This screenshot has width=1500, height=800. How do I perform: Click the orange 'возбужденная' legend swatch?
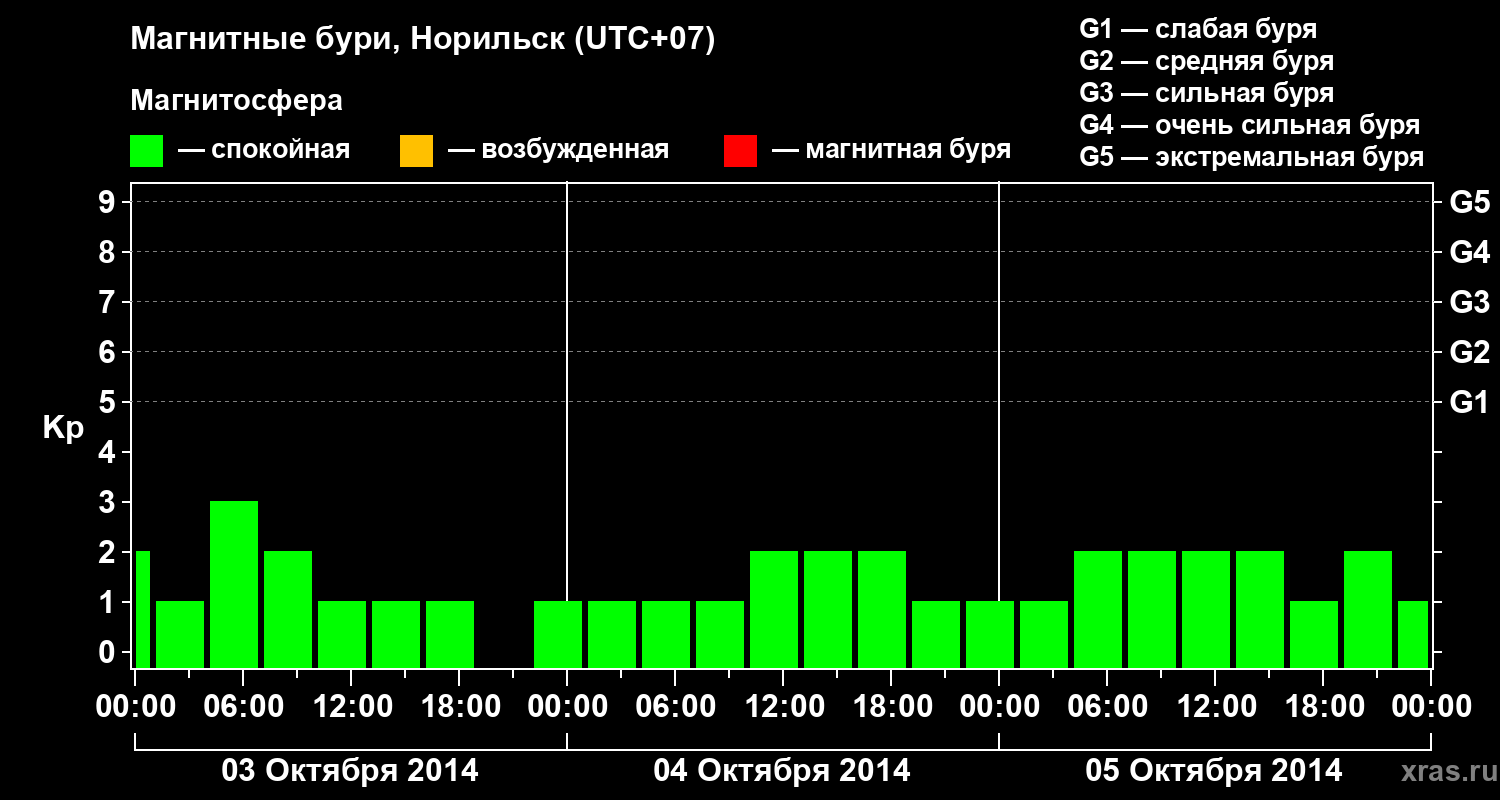point(416,151)
